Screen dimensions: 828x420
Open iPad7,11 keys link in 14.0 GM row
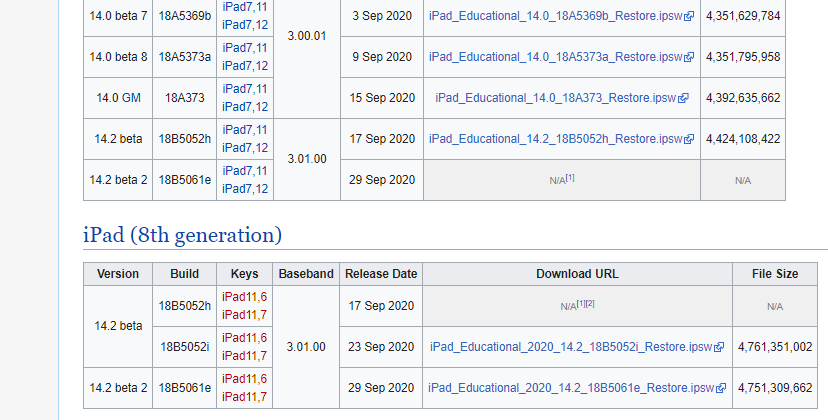tap(245, 89)
